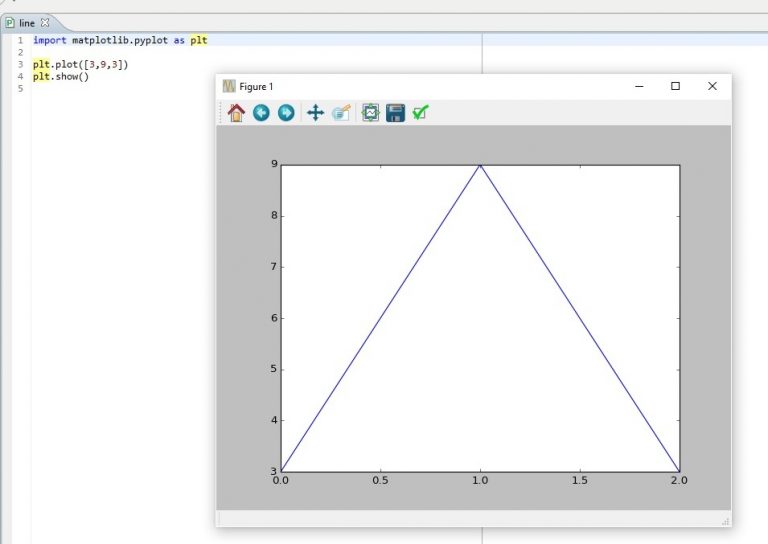Click the Figure 1 window icon
Screen dimensions: 768x544
coord(229,87)
